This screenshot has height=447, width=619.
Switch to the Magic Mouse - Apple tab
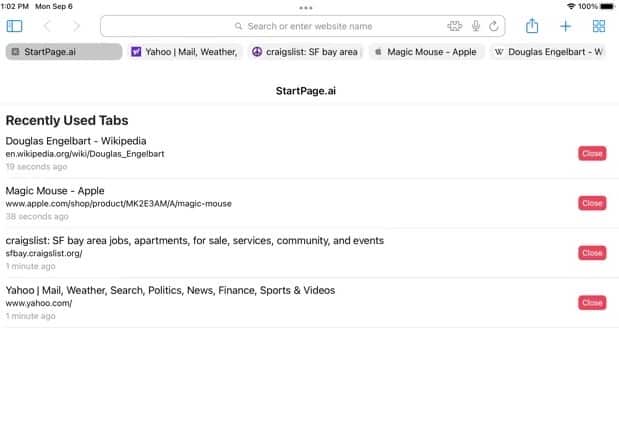coord(426,52)
